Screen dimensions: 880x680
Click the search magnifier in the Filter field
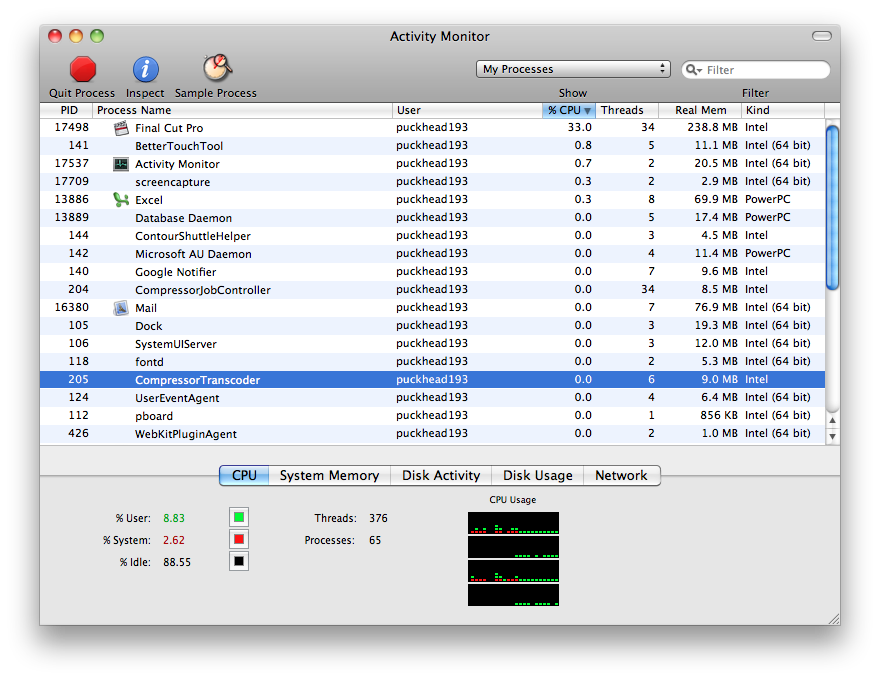693,70
